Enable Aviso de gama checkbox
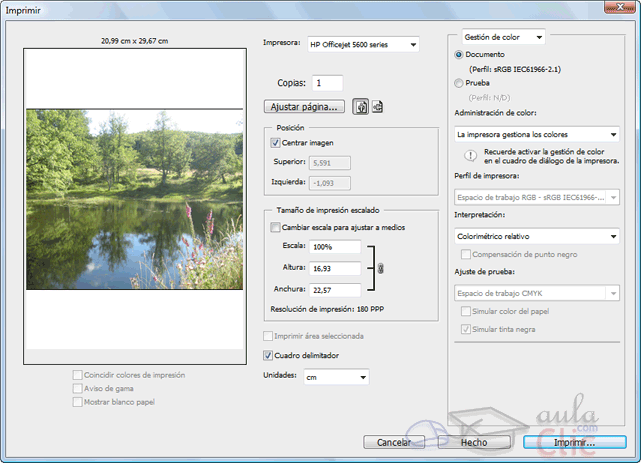Screen dimensions: 641x463 click(77, 388)
